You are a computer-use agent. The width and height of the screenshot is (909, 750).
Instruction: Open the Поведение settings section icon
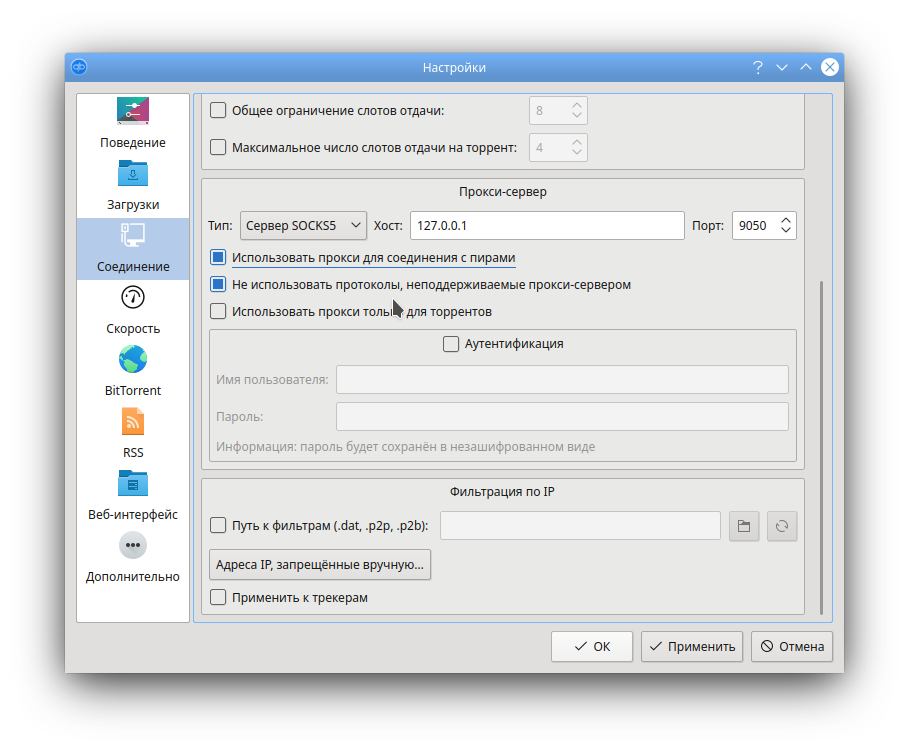pyautogui.click(x=133, y=111)
